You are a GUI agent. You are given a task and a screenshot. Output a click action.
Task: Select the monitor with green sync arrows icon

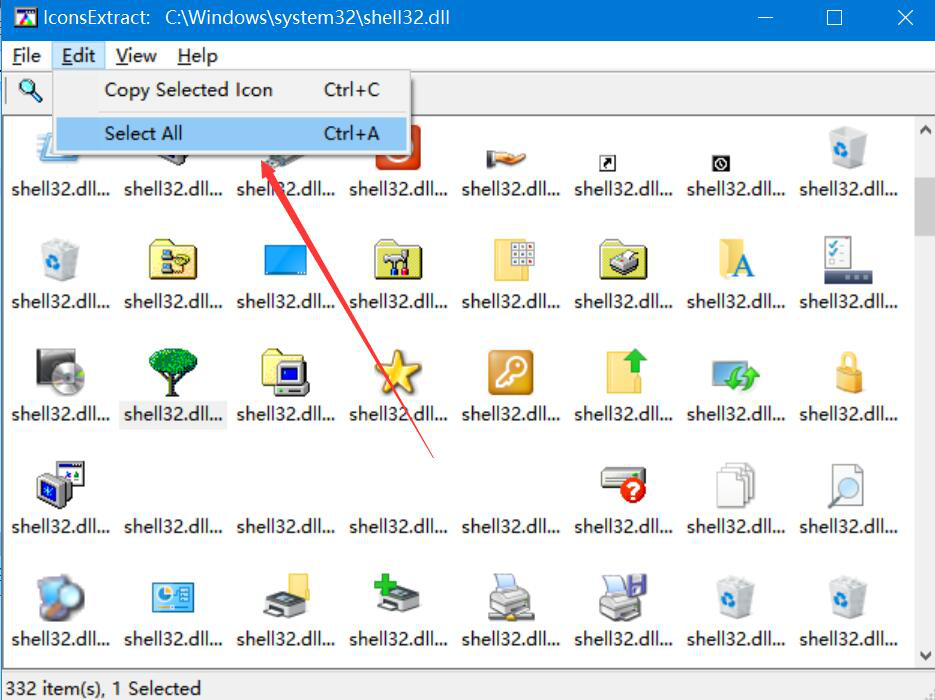(x=736, y=374)
